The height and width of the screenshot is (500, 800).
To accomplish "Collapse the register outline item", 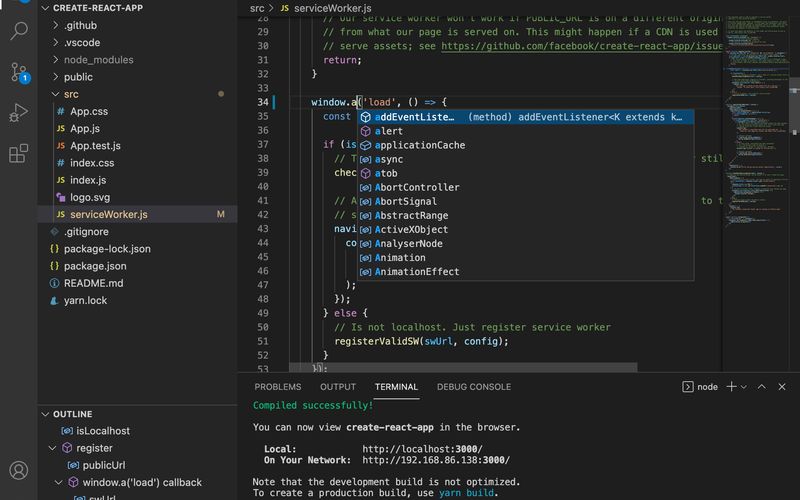I will [53, 448].
